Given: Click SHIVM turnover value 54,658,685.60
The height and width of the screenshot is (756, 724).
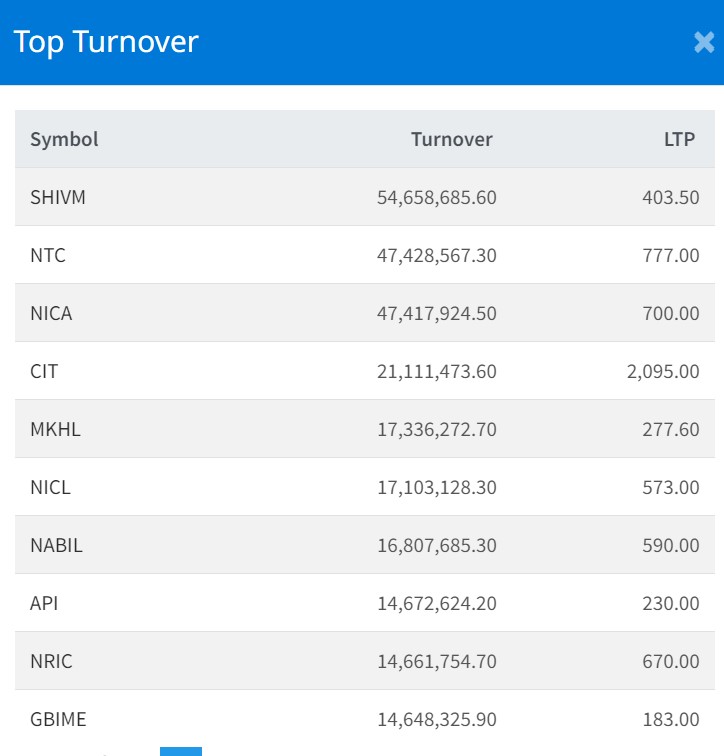Looking at the screenshot, I should click(436, 197).
